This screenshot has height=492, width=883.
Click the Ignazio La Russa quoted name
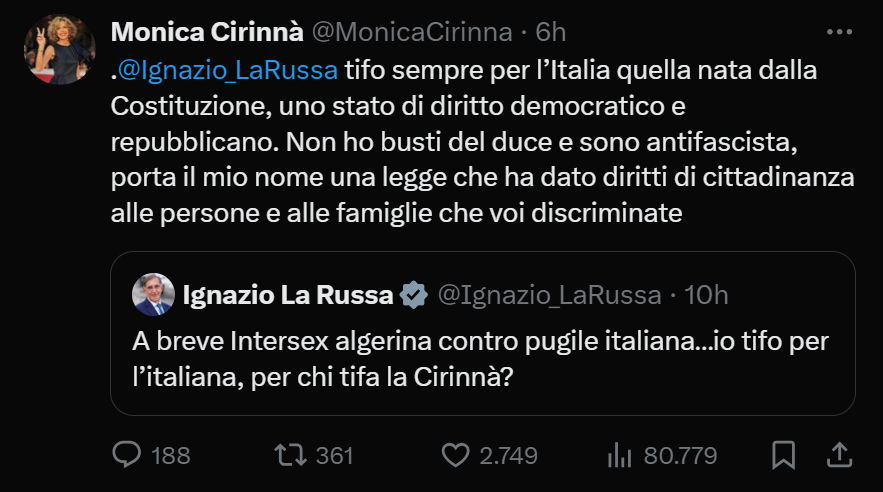[x=287, y=295]
